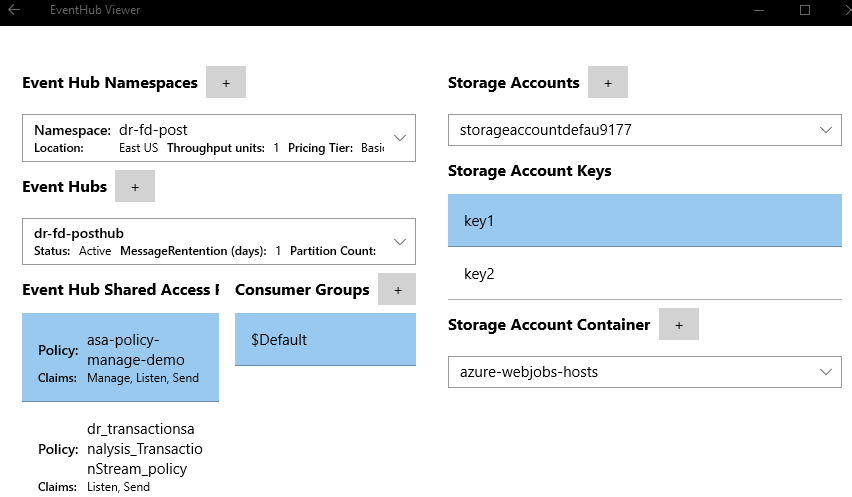Select key2 storage account key

[644, 274]
